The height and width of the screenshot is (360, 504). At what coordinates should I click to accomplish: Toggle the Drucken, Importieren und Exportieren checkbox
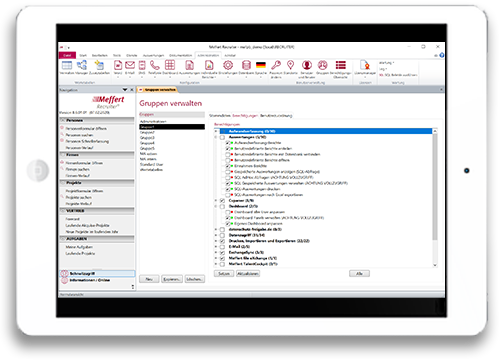point(222,241)
